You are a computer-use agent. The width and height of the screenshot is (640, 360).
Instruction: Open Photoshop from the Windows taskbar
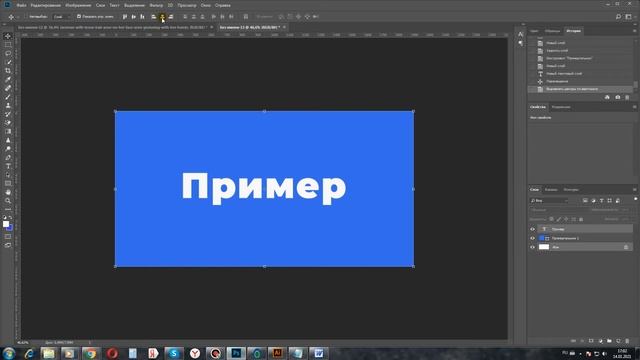236,353
